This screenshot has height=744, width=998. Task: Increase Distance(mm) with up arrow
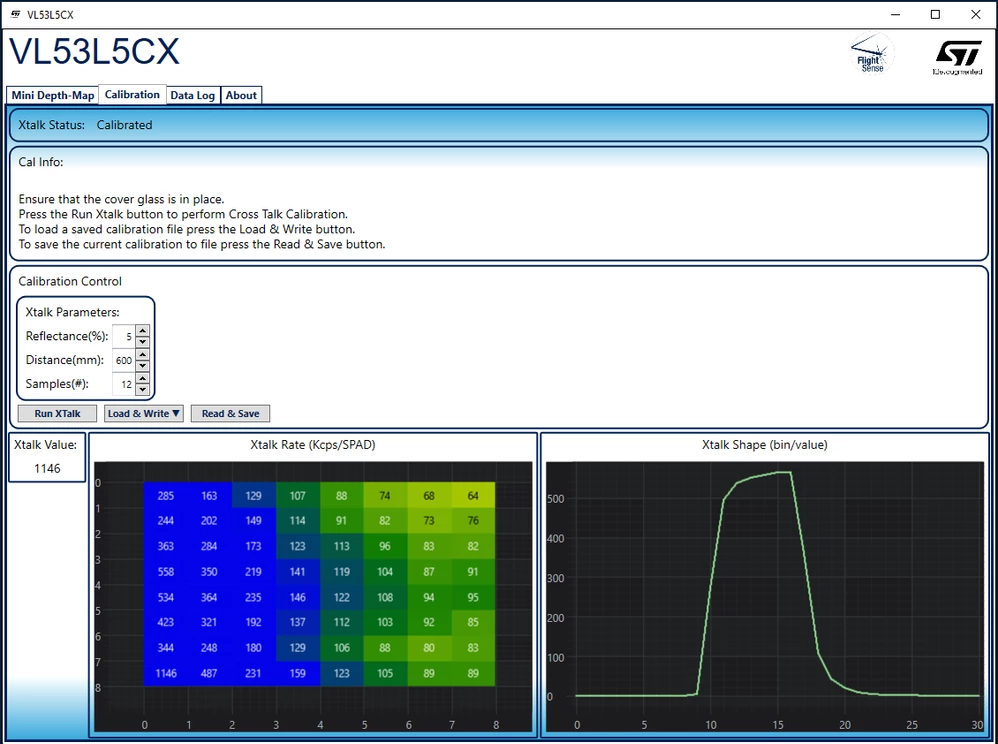[x=143, y=354]
